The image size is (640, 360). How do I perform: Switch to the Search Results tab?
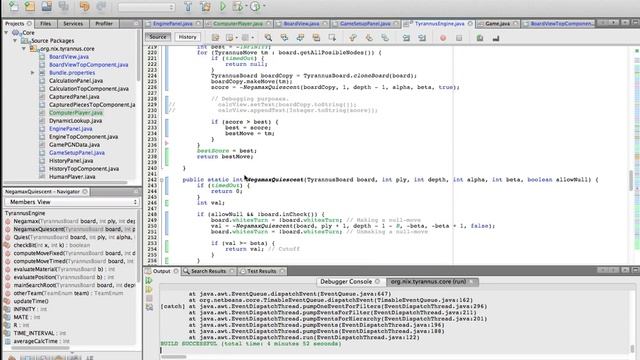(x=208, y=271)
